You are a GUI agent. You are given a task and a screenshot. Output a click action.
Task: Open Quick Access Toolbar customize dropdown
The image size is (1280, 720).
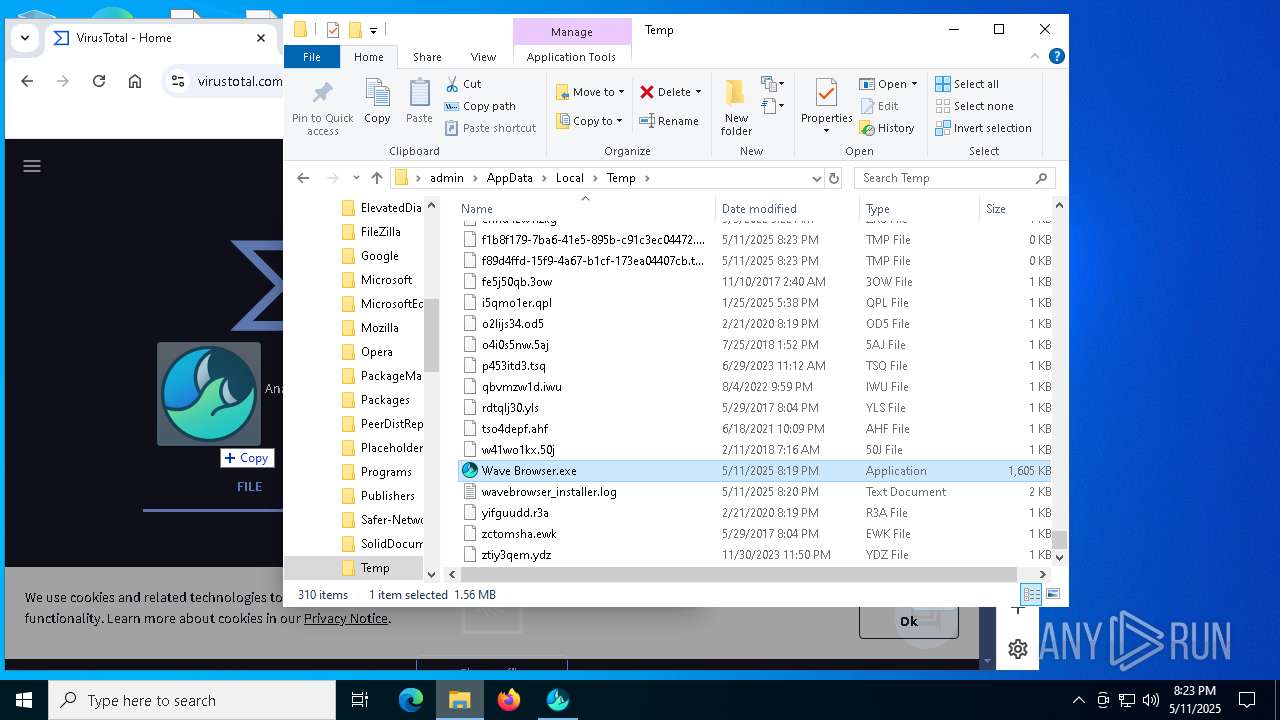[374, 30]
